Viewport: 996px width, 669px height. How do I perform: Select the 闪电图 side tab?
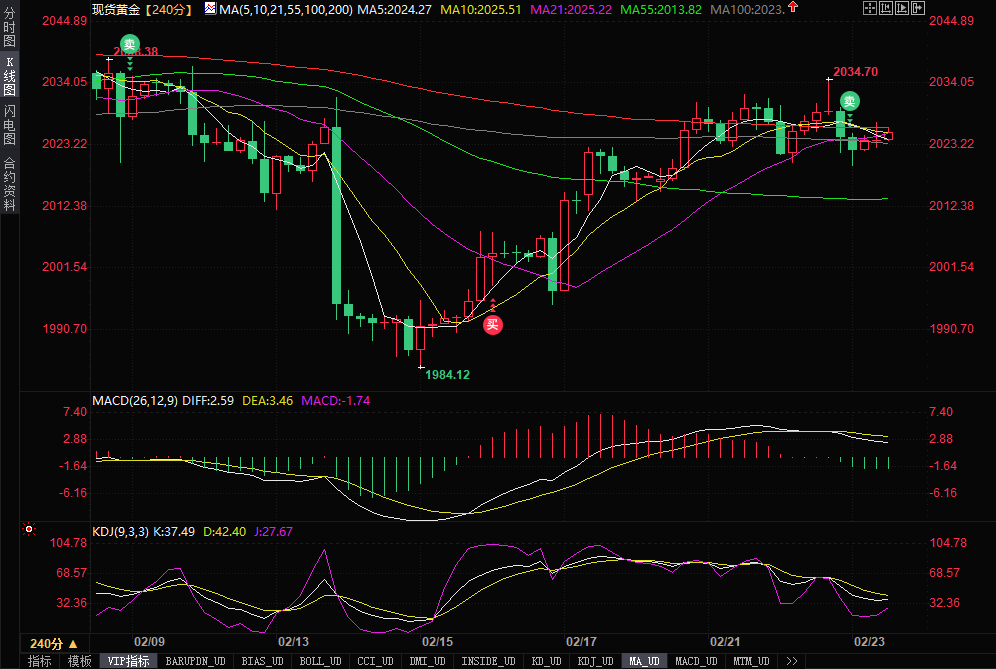[x=10, y=125]
